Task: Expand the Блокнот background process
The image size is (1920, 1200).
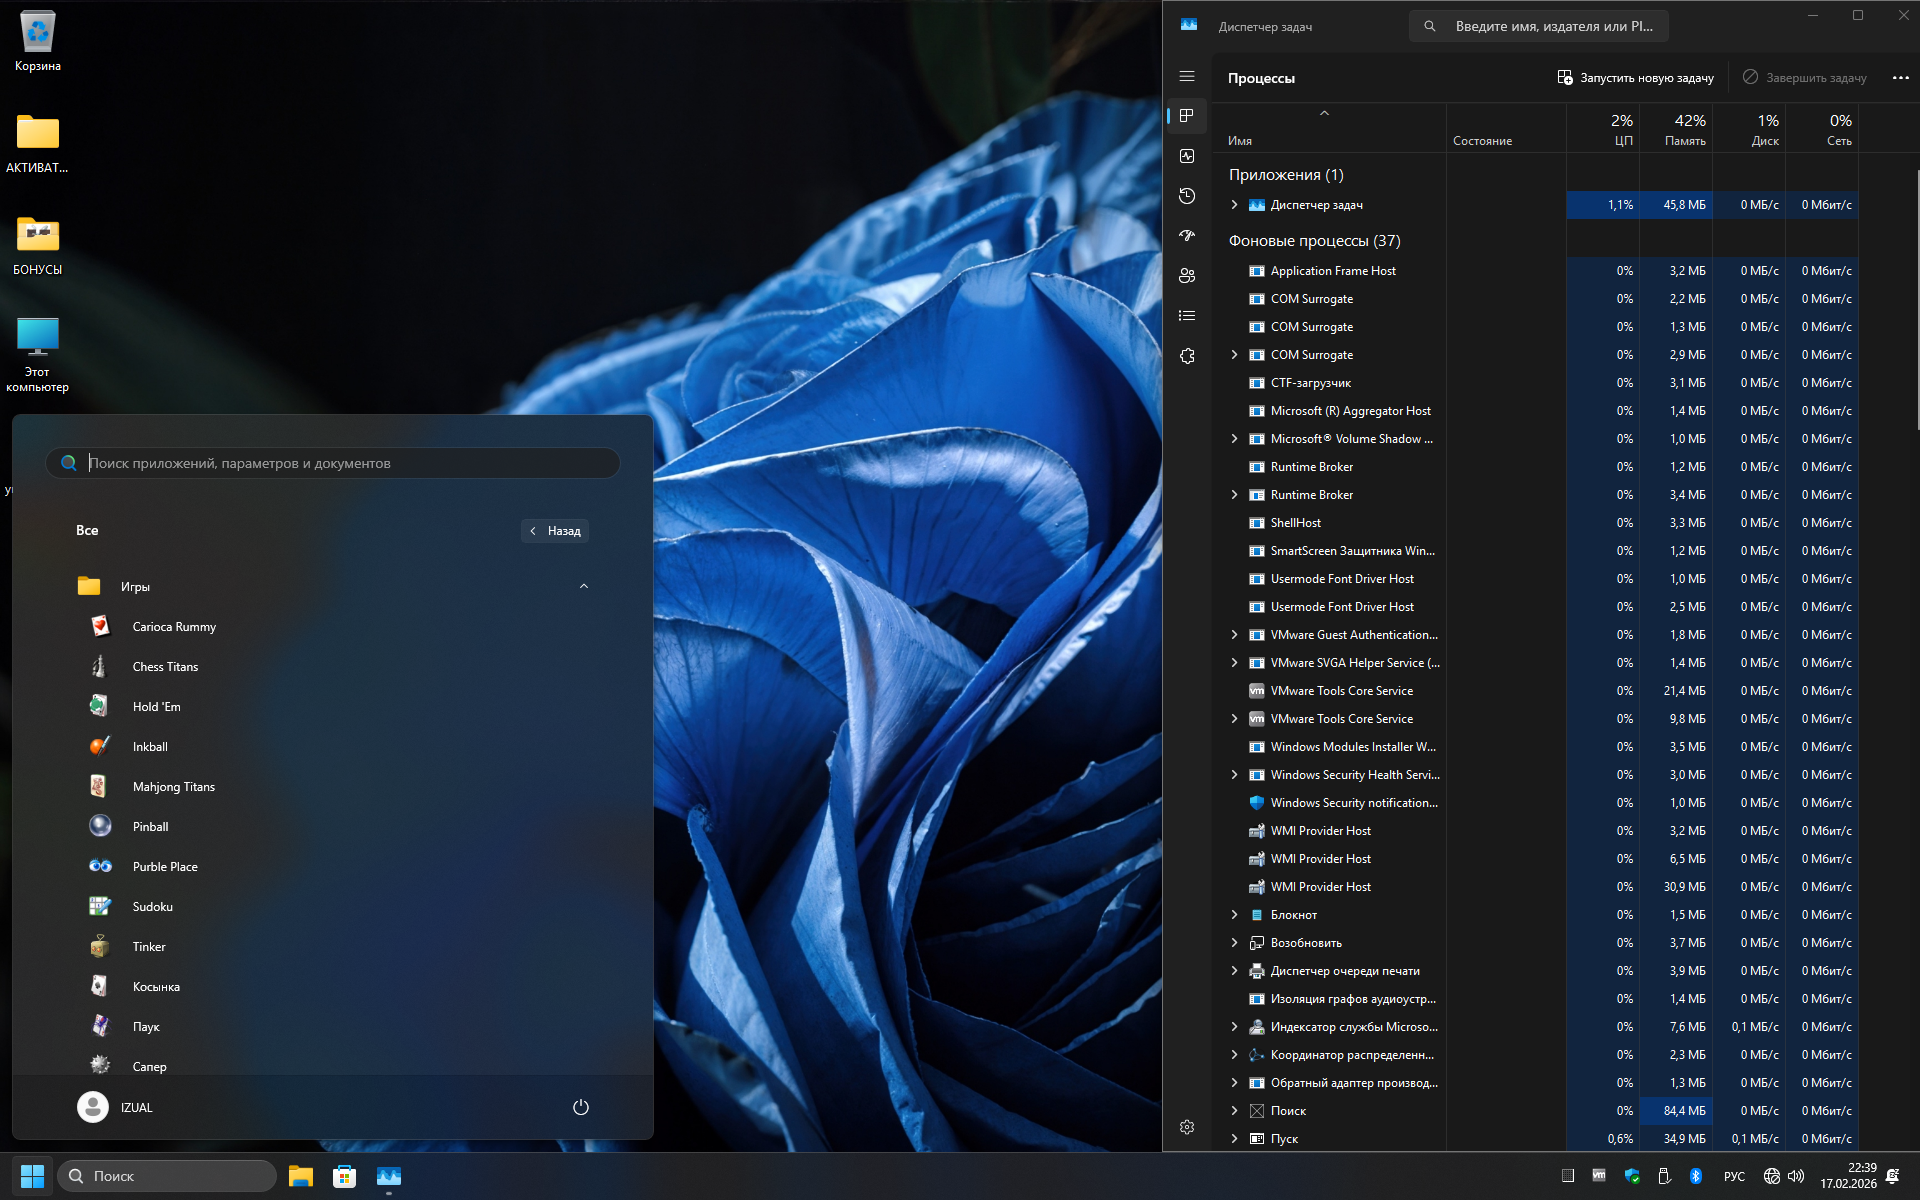Action: pyautogui.click(x=1234, y=915)
